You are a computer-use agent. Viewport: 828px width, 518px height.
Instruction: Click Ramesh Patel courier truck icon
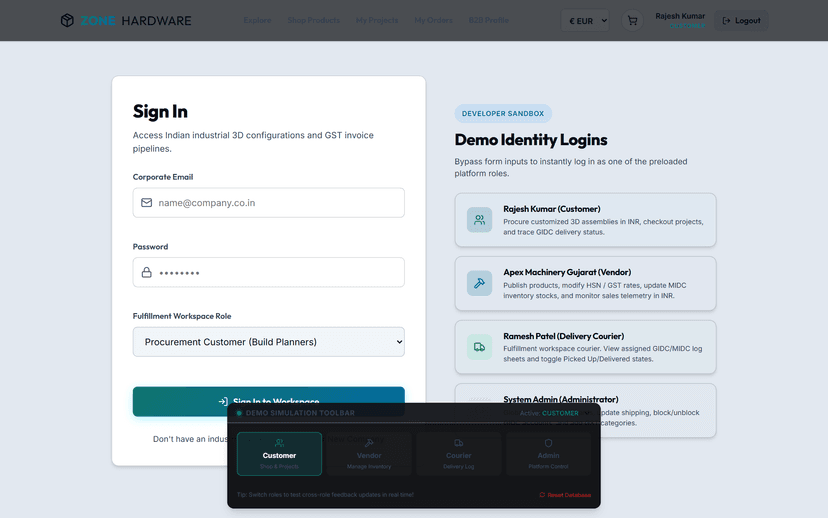pos(479,347)
